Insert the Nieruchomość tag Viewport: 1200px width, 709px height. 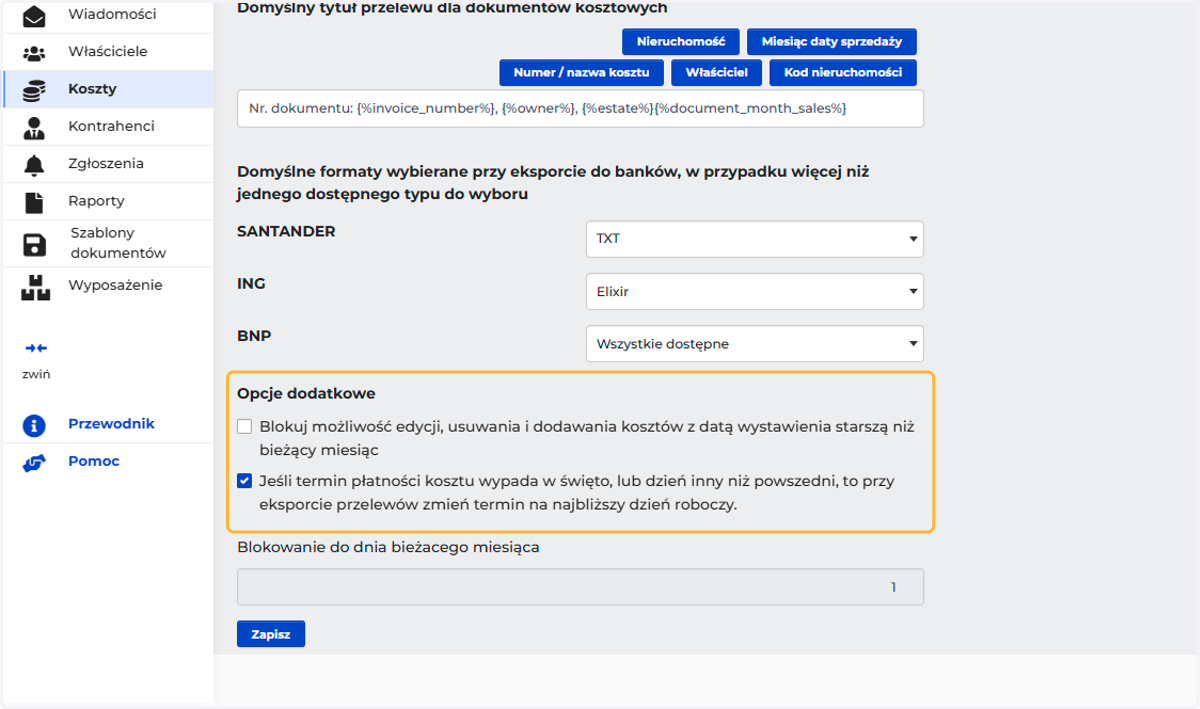coord(680,41)
